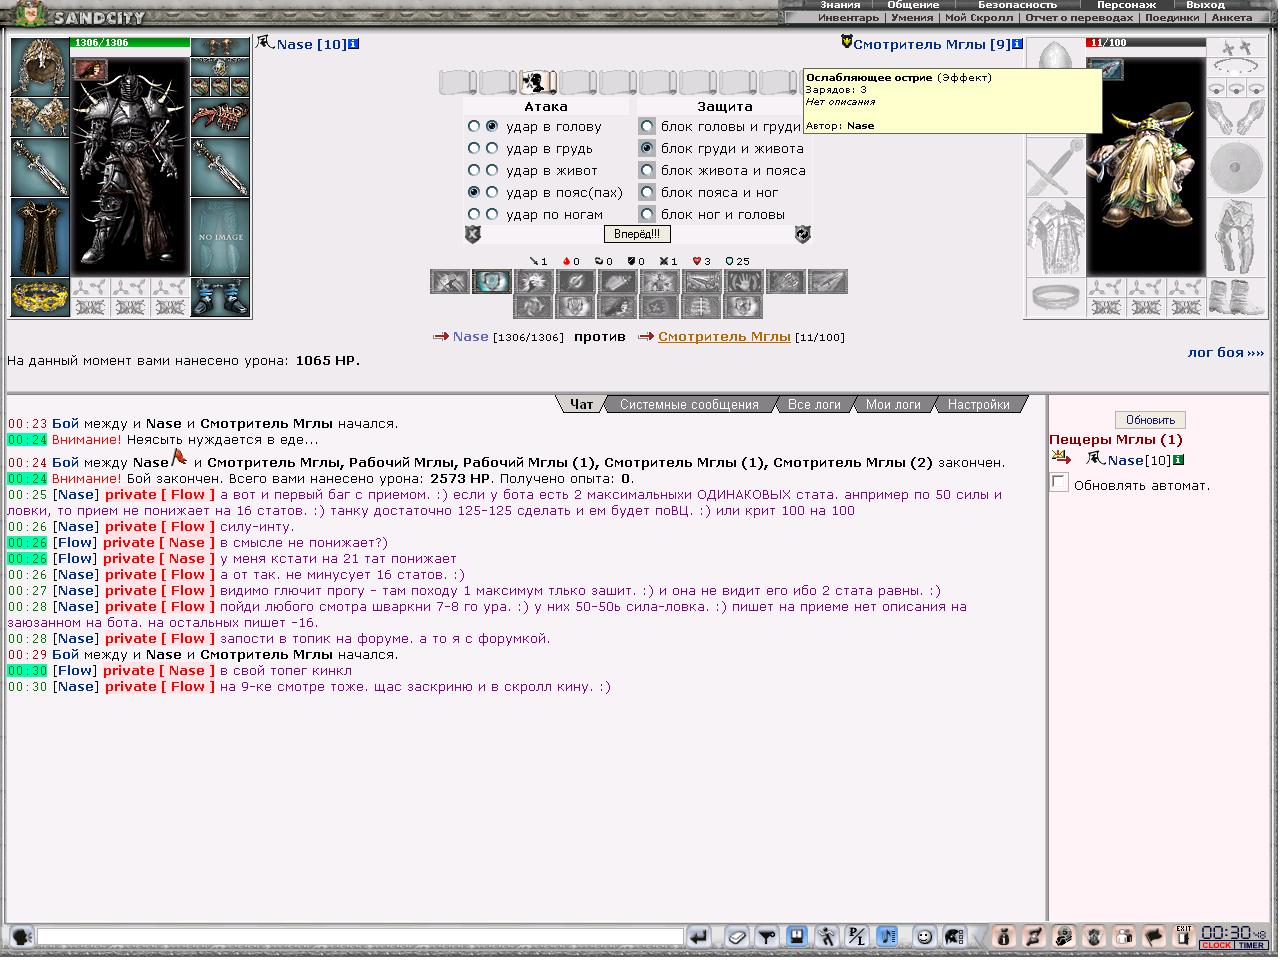Click the eraser clear-chat icon
Screen dimensions: 1280x960
[x=737, y=937]
